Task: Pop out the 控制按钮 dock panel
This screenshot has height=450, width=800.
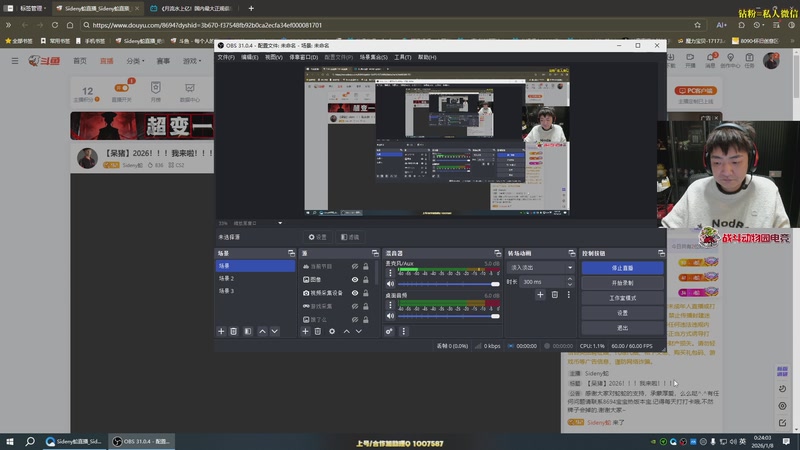Action: pyautogui.click(x=661, y=253)
